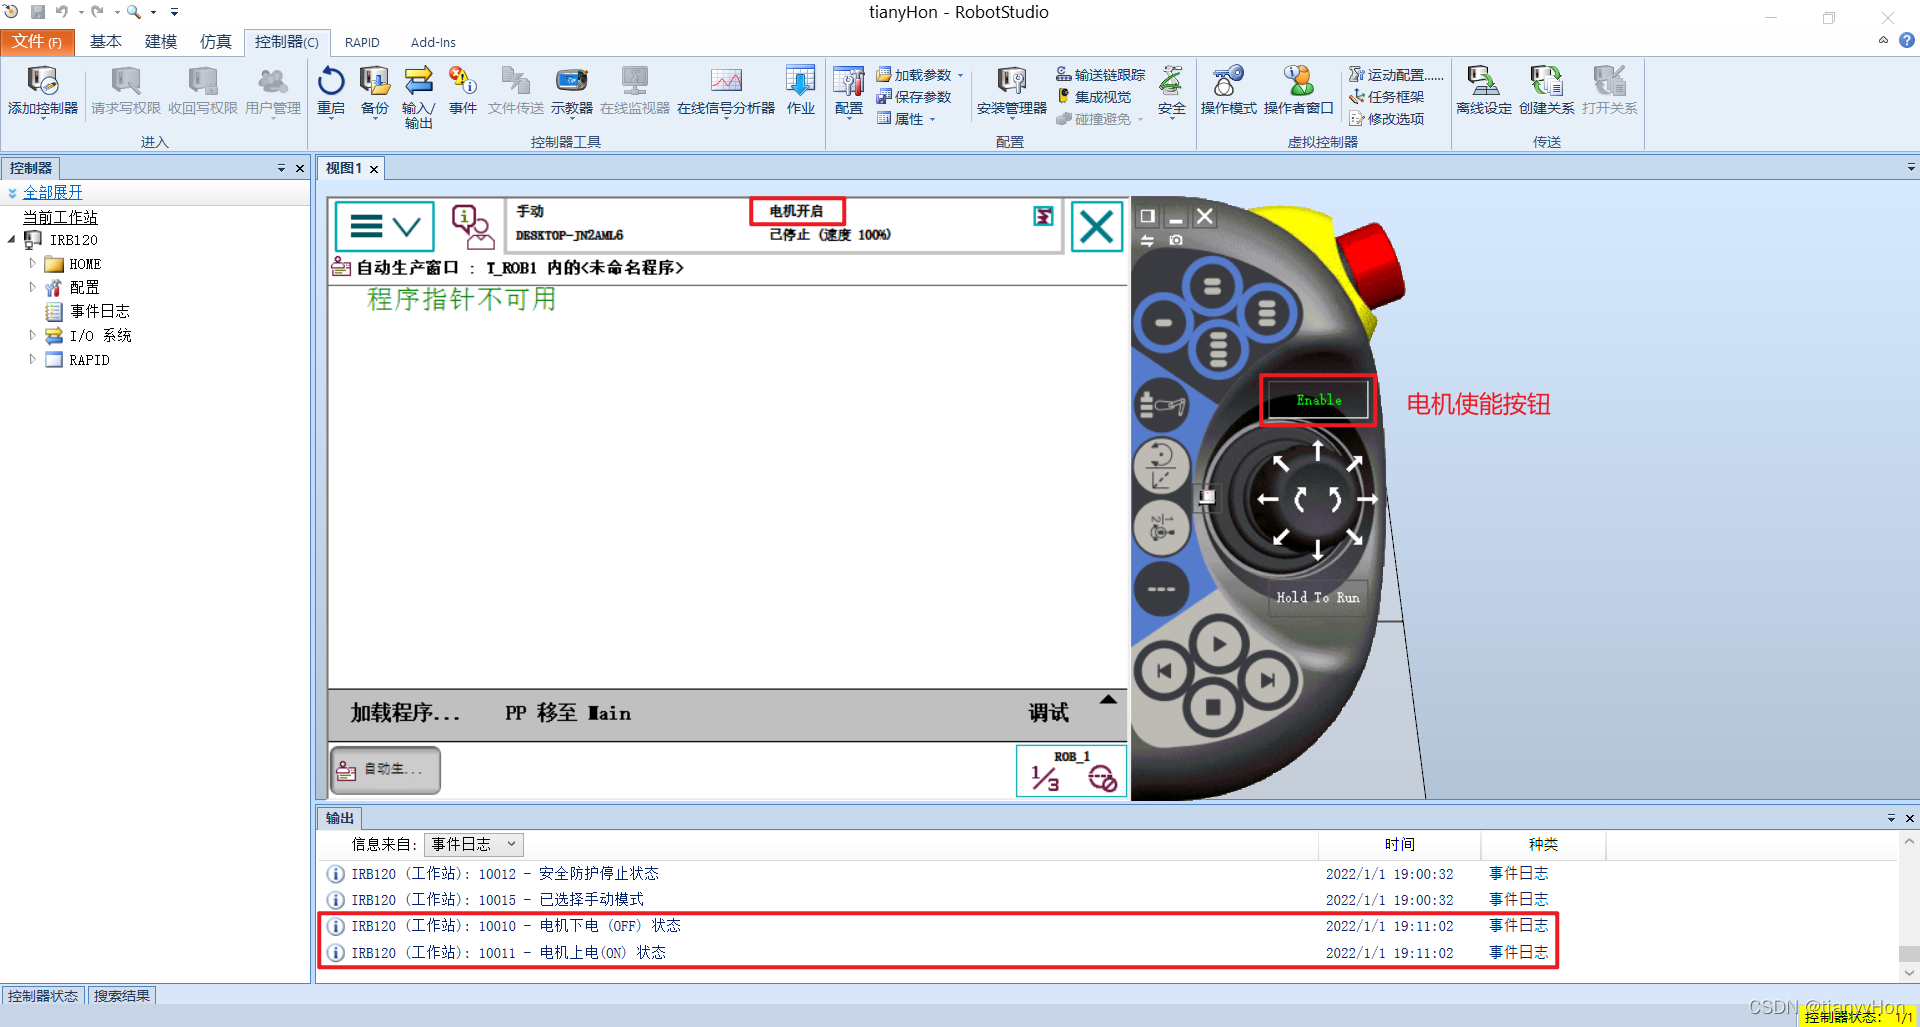Open the 文件 (File) menu

point(37,41)
